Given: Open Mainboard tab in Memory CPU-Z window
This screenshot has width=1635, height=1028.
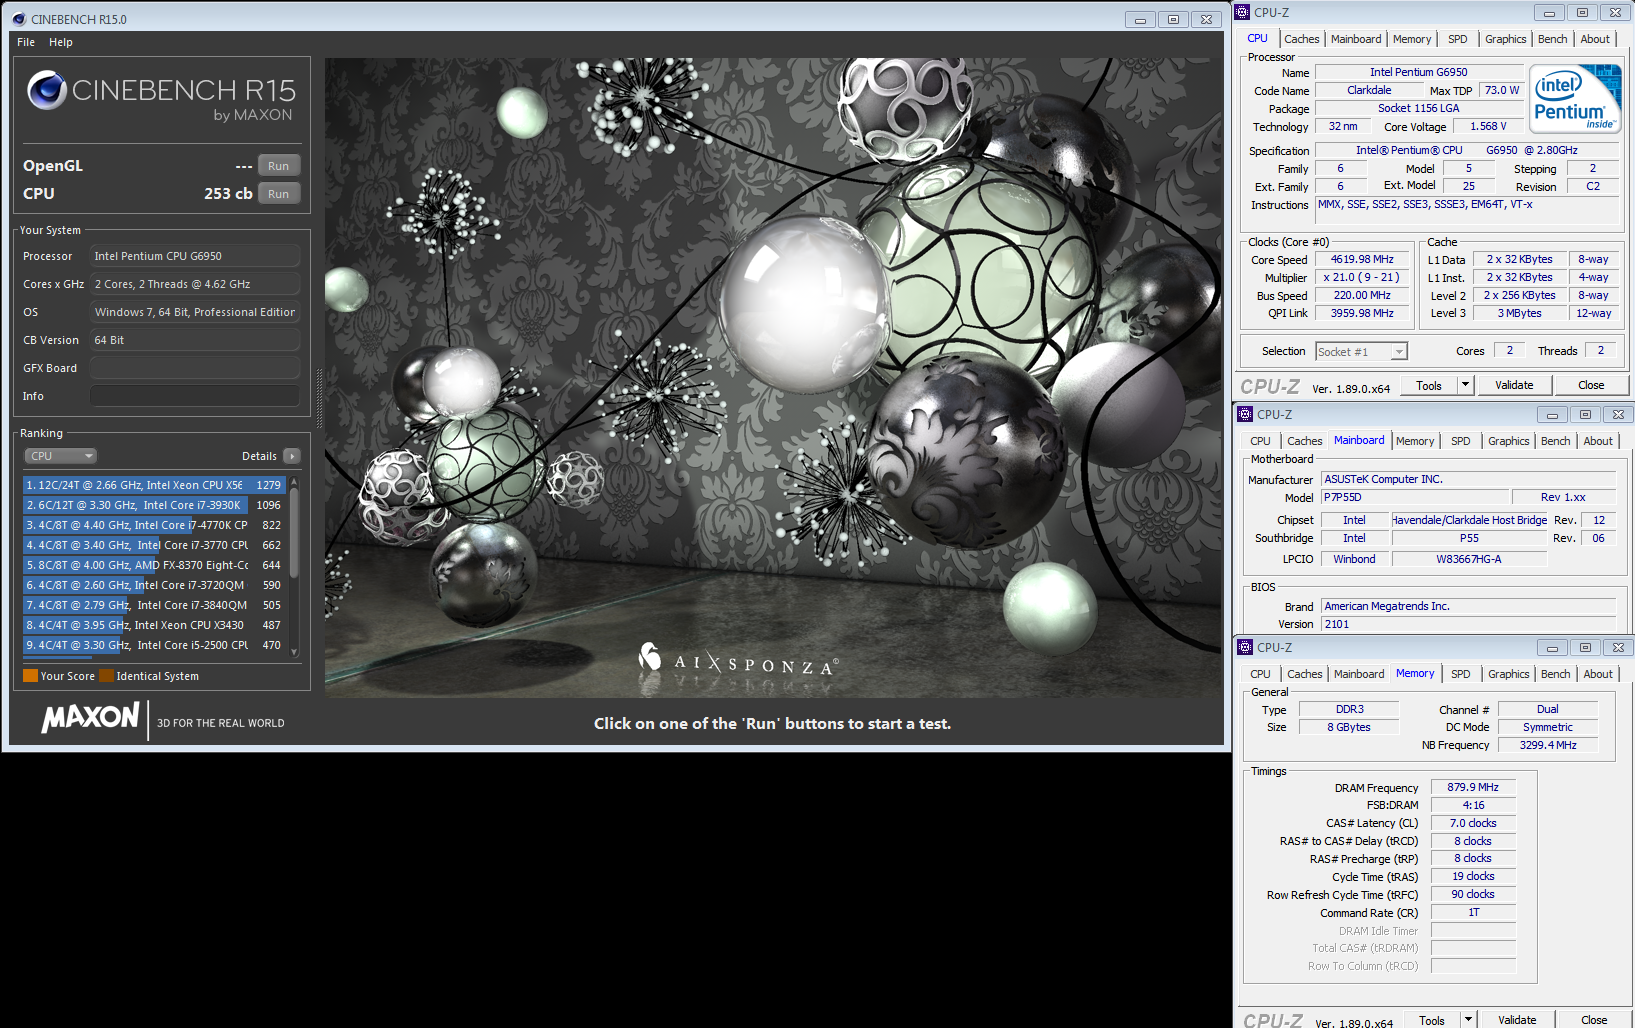Looking at the screenshot, I should coord(1359,674).
